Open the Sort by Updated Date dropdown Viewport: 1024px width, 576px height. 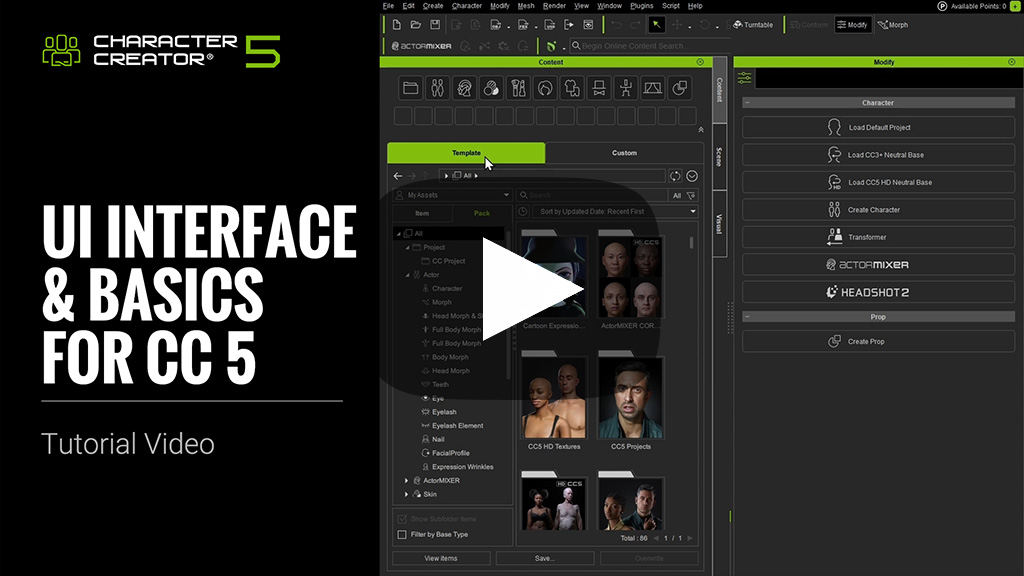tap(615, 212)
